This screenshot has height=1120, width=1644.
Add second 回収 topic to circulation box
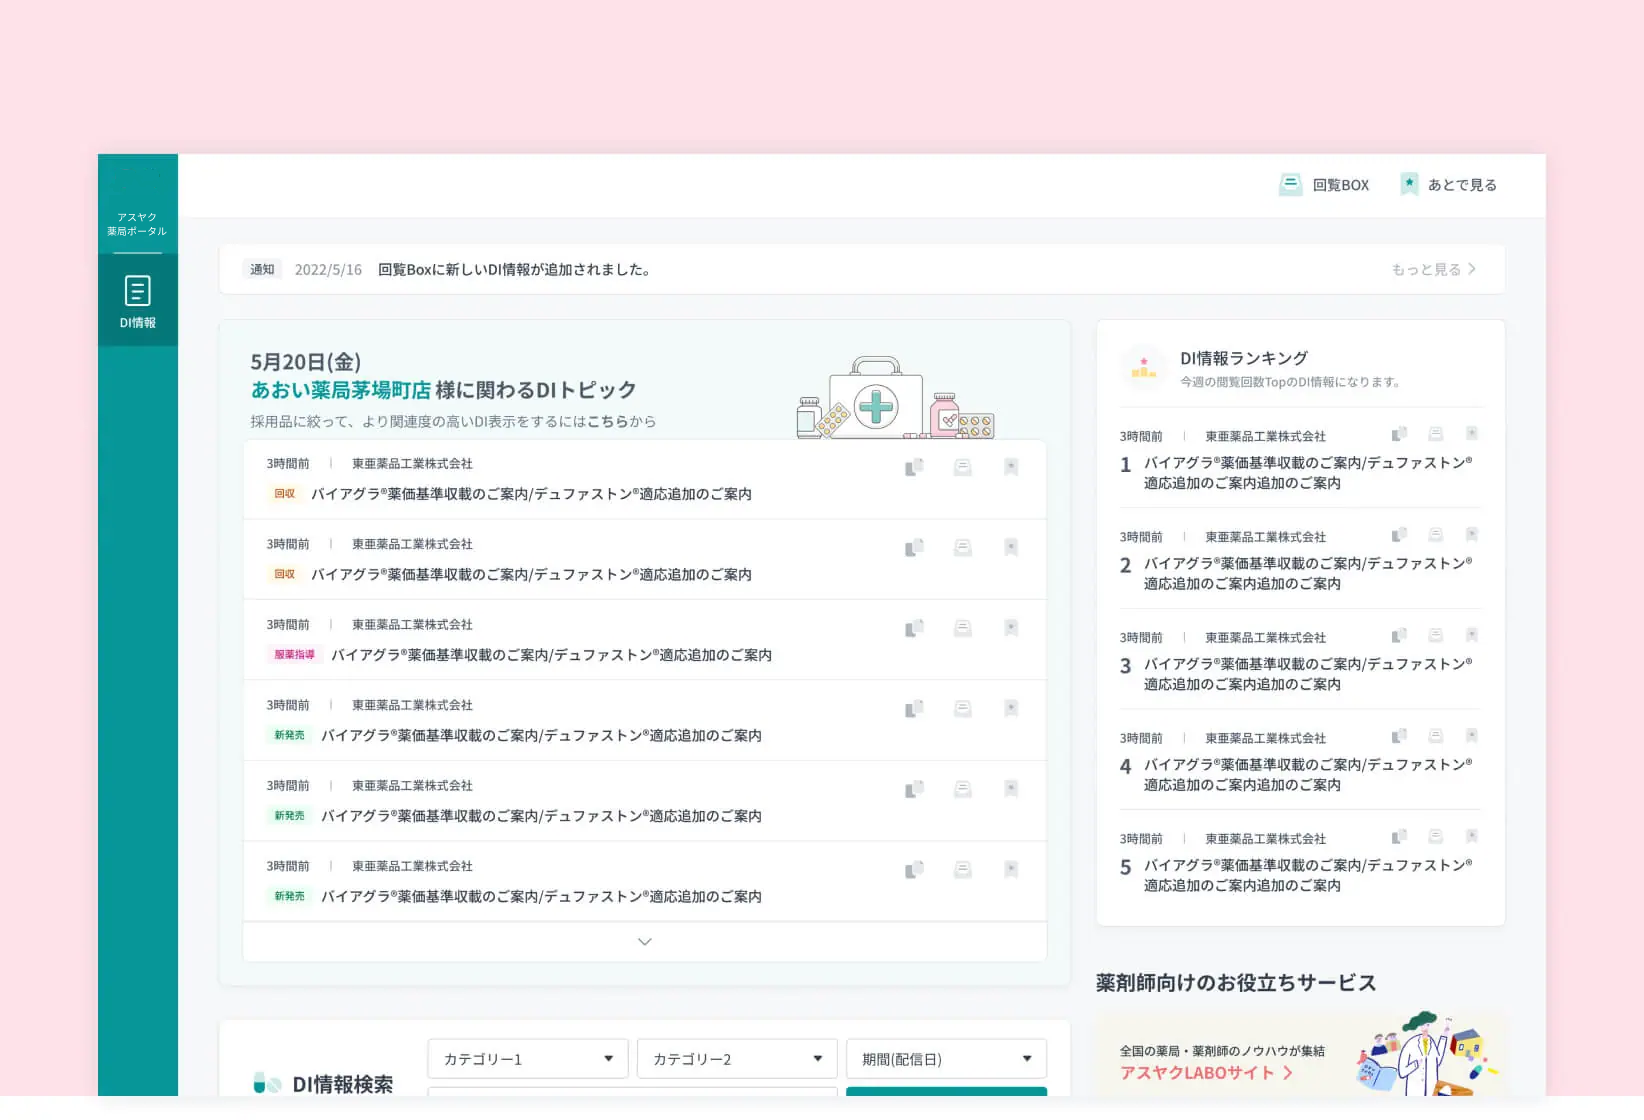(x=962, y=548)
